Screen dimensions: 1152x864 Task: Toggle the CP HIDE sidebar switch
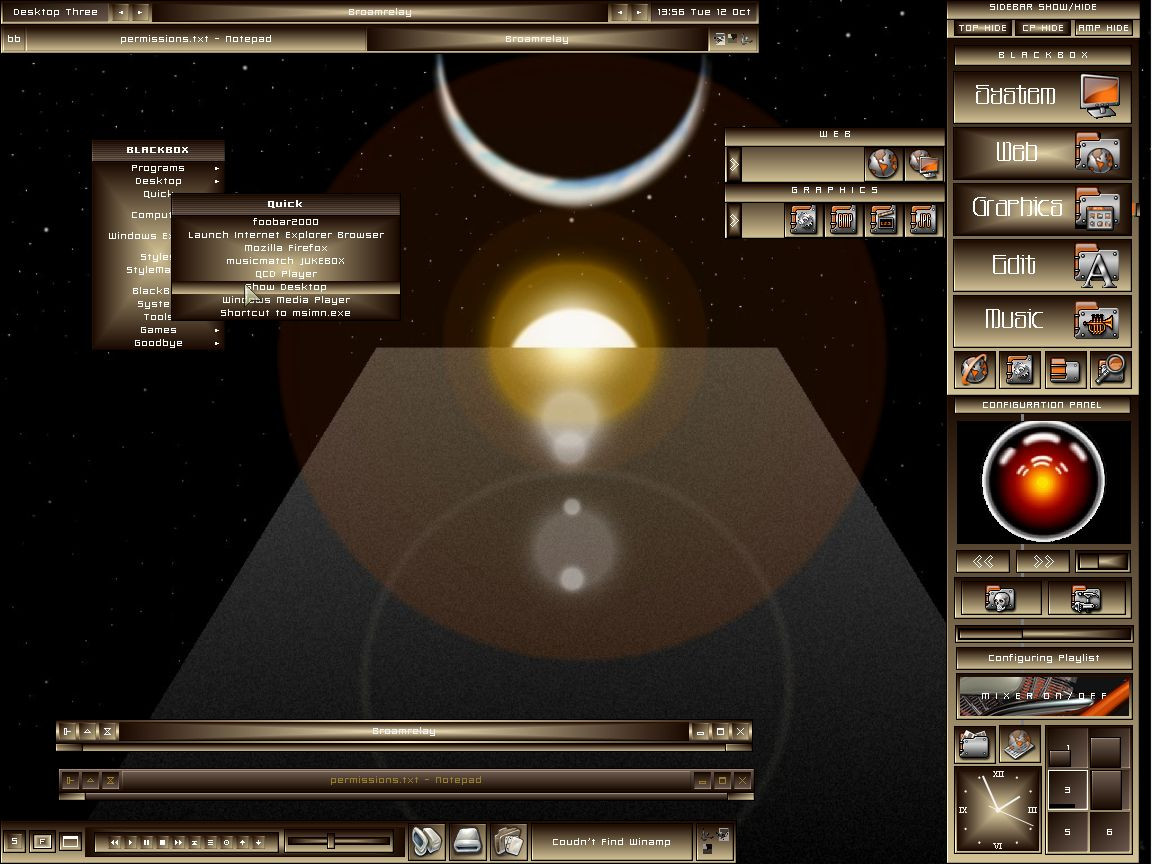pos(1043,28)
